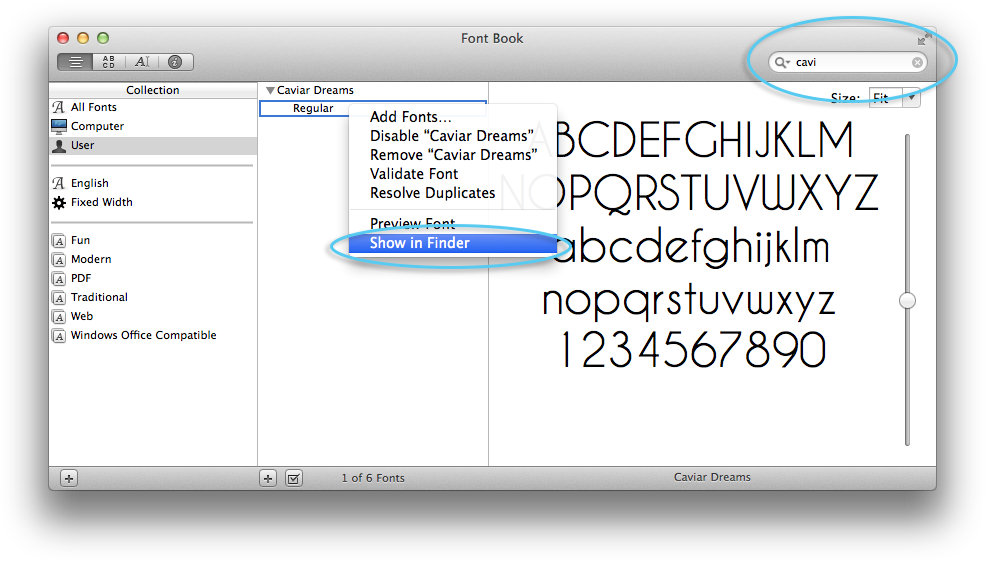
Task: Collapse the Caviar Dreams font family
Action: [270, 90]
